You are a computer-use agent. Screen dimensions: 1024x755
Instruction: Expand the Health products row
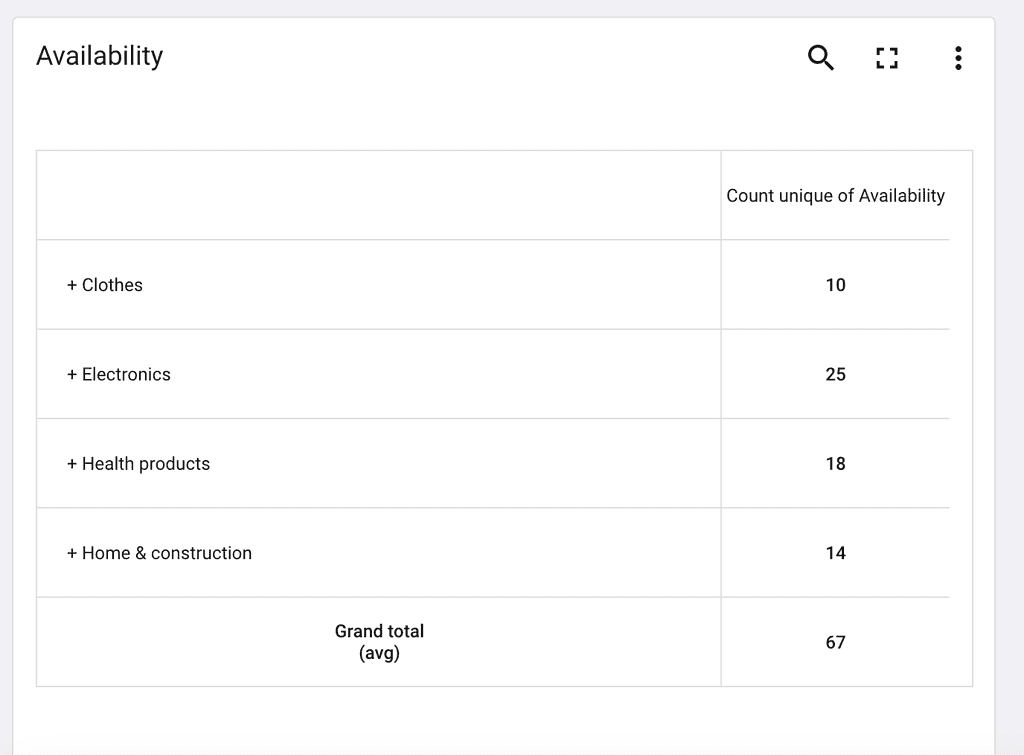pos(72,464)
